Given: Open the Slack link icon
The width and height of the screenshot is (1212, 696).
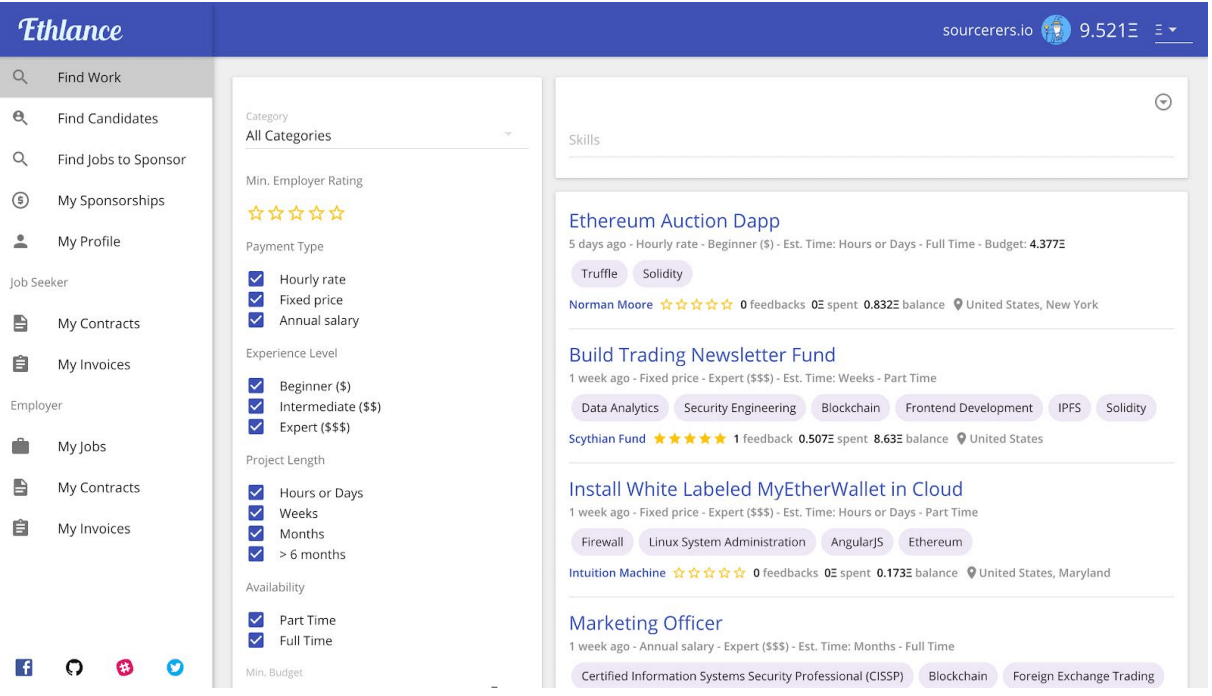Looking at the screenshot, I should (125, 668).
